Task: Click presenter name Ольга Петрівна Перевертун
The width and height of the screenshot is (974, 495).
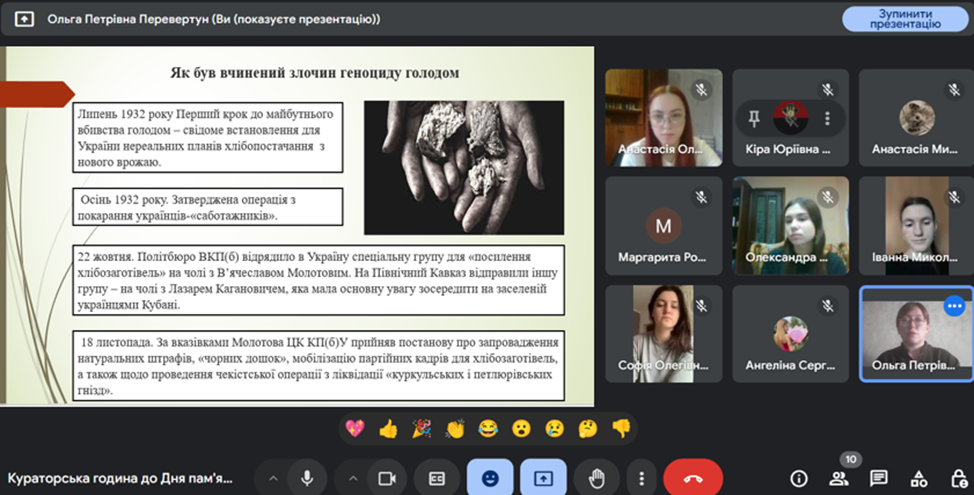Action: [129, 19]
